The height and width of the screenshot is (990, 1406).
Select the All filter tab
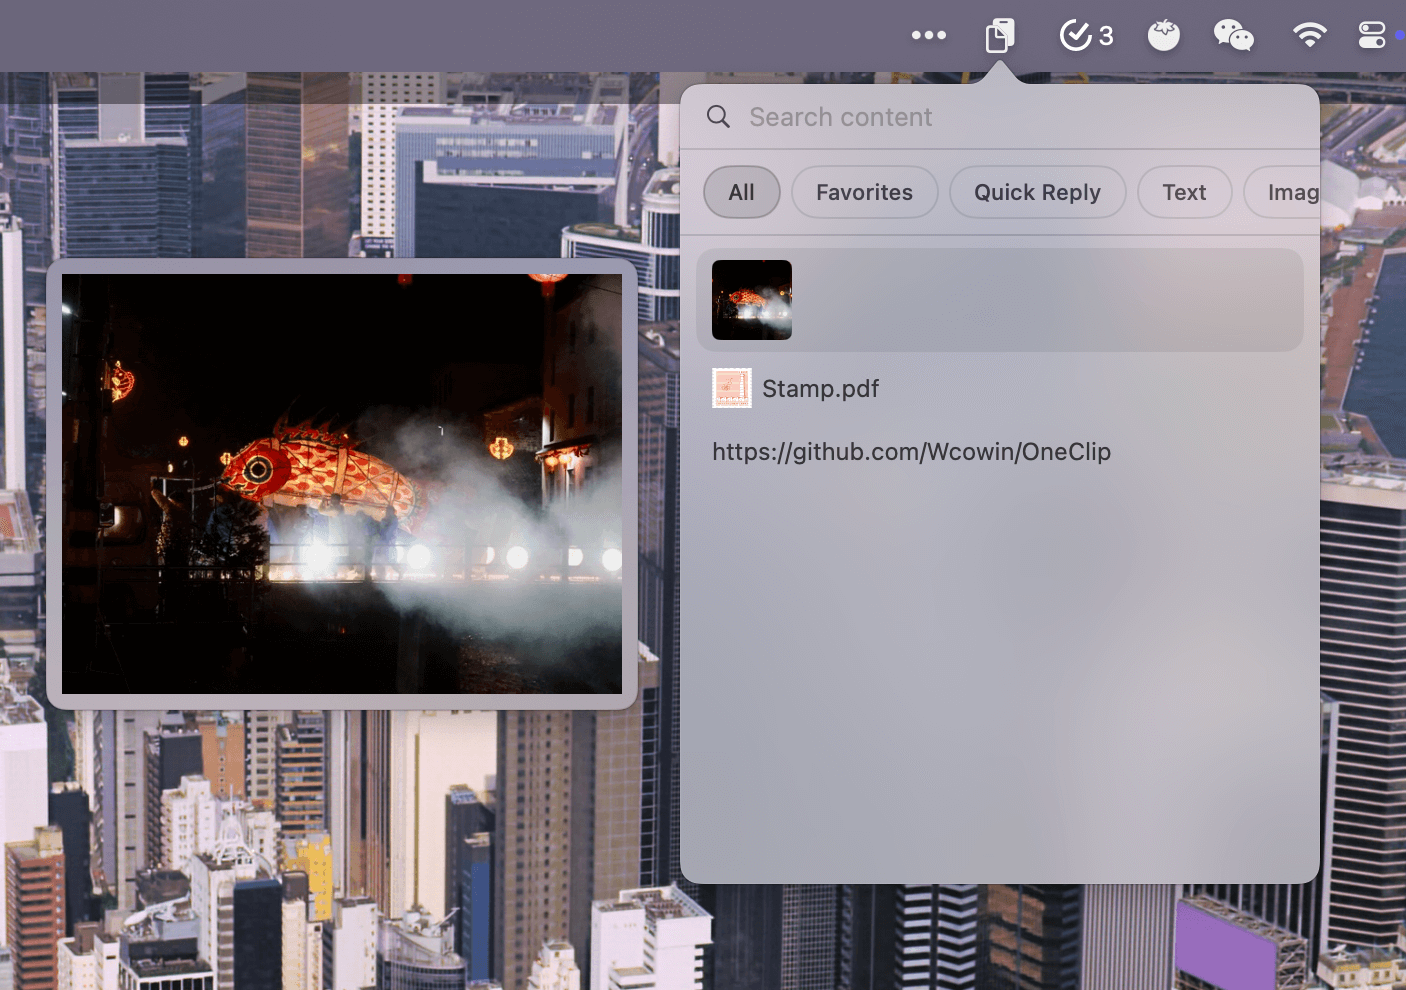(741, 192)
